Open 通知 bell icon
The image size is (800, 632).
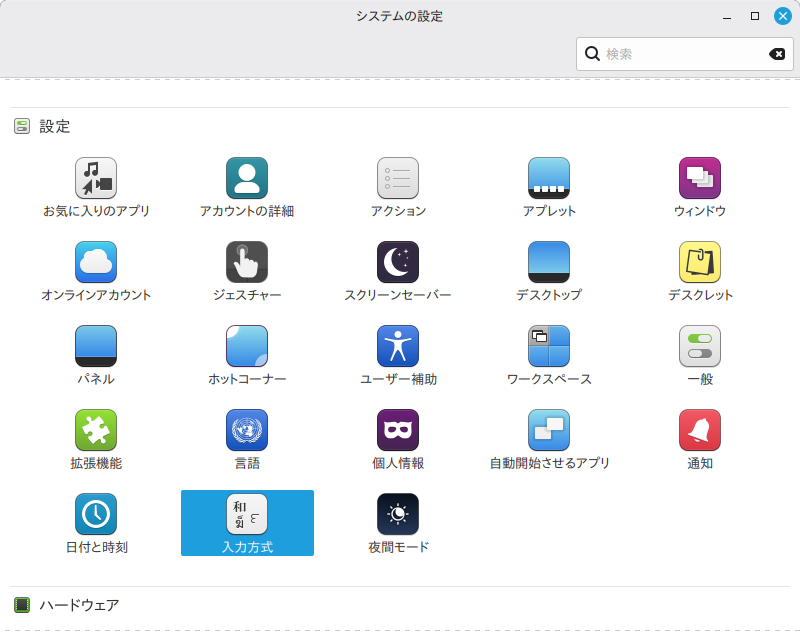700,431
